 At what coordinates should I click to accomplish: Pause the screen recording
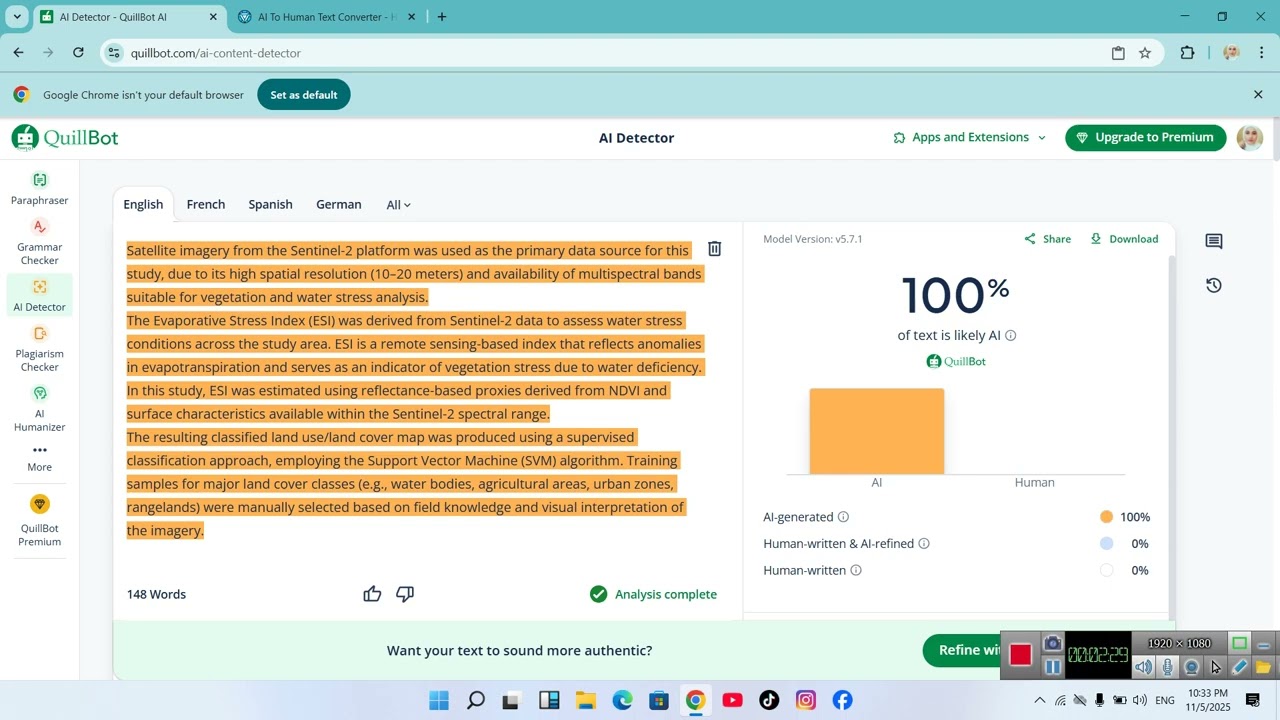pos(1052,667)
